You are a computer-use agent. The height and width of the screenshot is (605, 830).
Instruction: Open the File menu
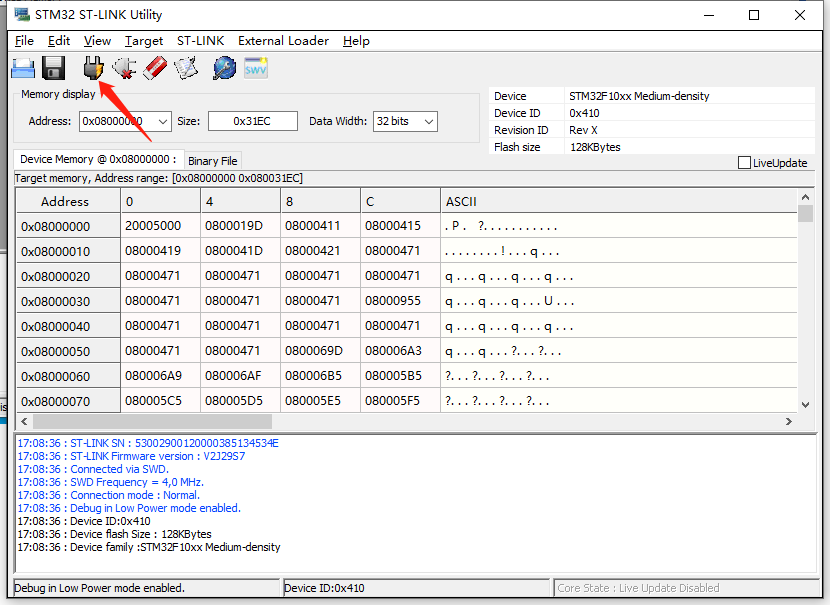pos(24,41)
